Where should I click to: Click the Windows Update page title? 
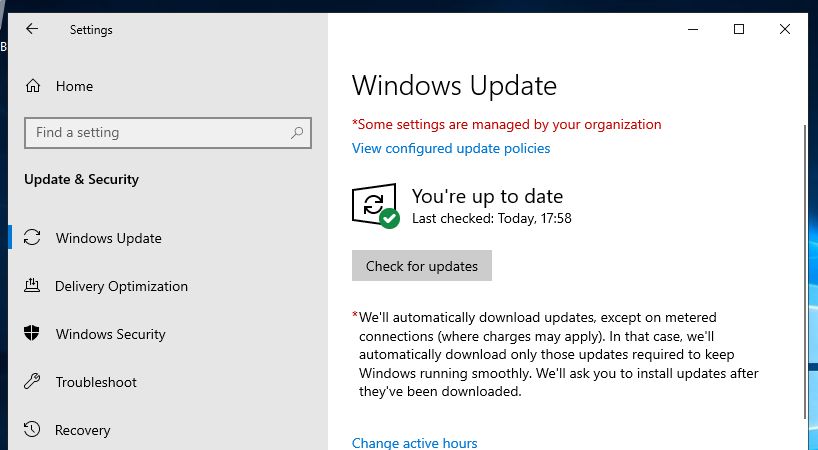(x=454, y=86)
